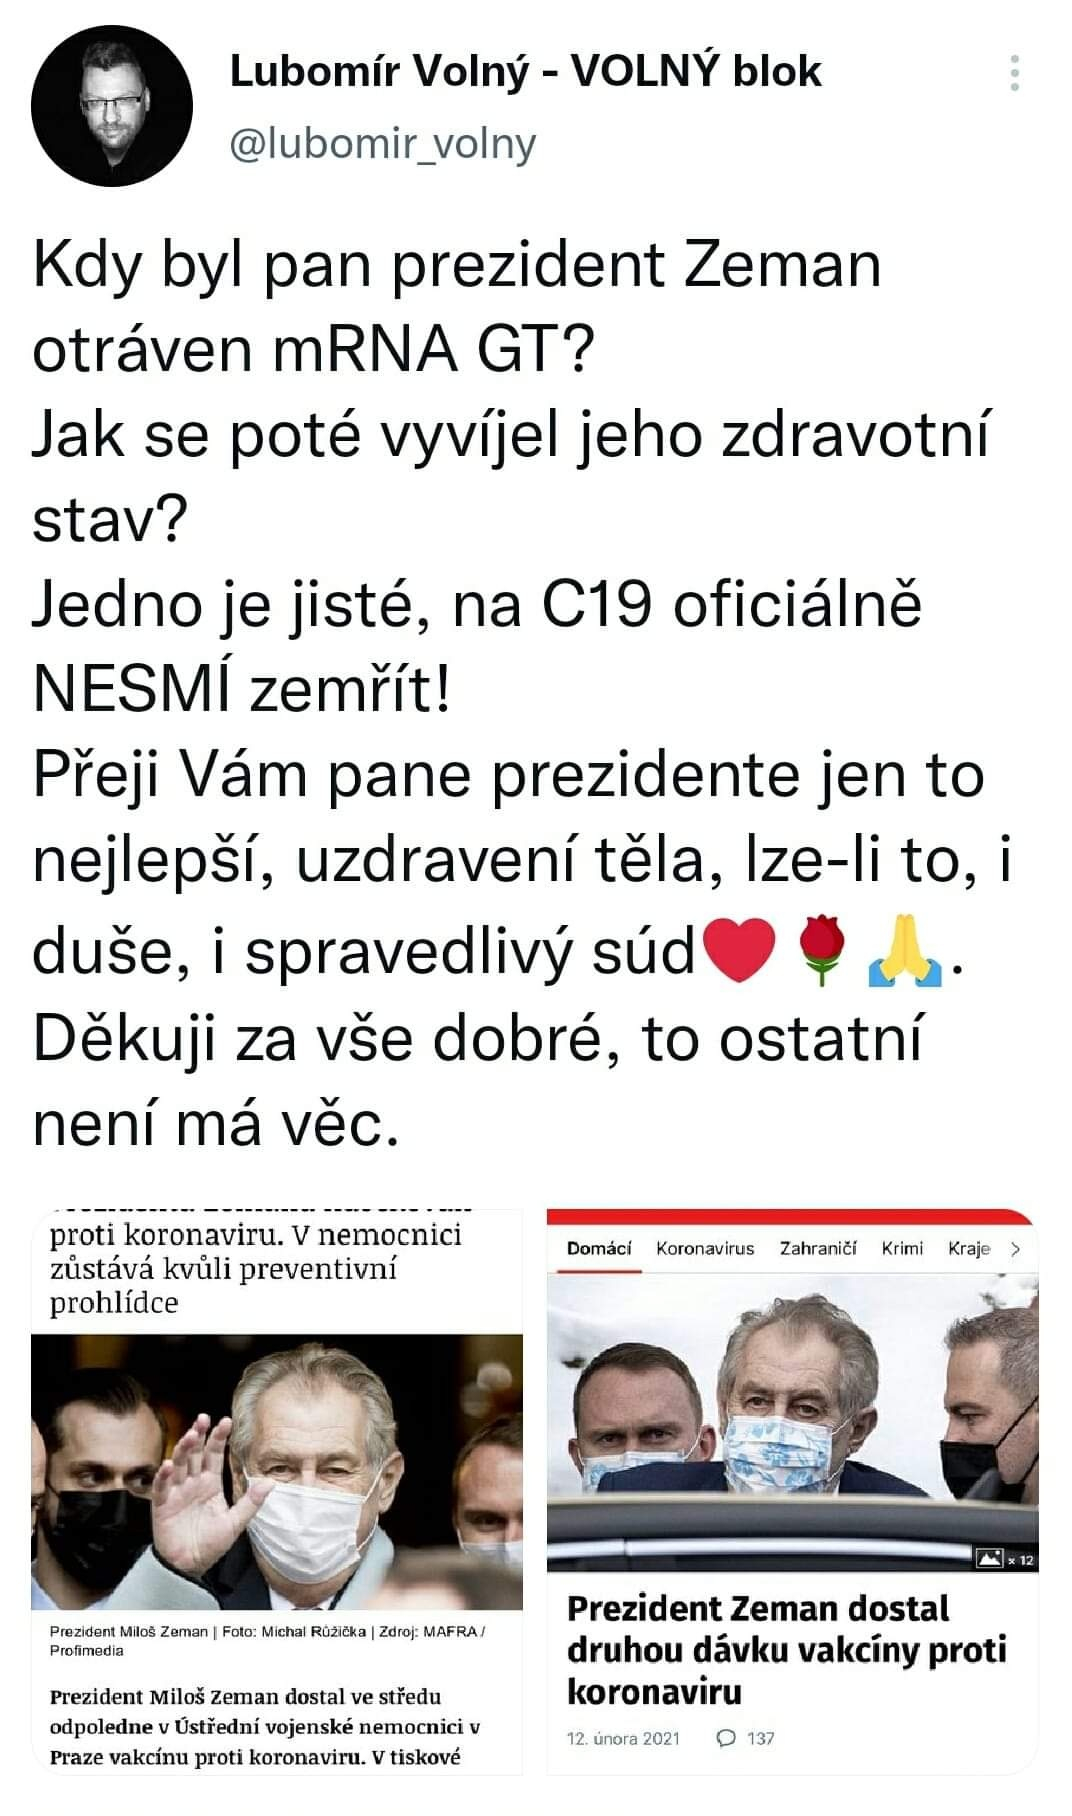The width and height of the screenshot is (1072, 1816).
Task: Expand more categories with the right chevron
Action: coord(1016,1249)
